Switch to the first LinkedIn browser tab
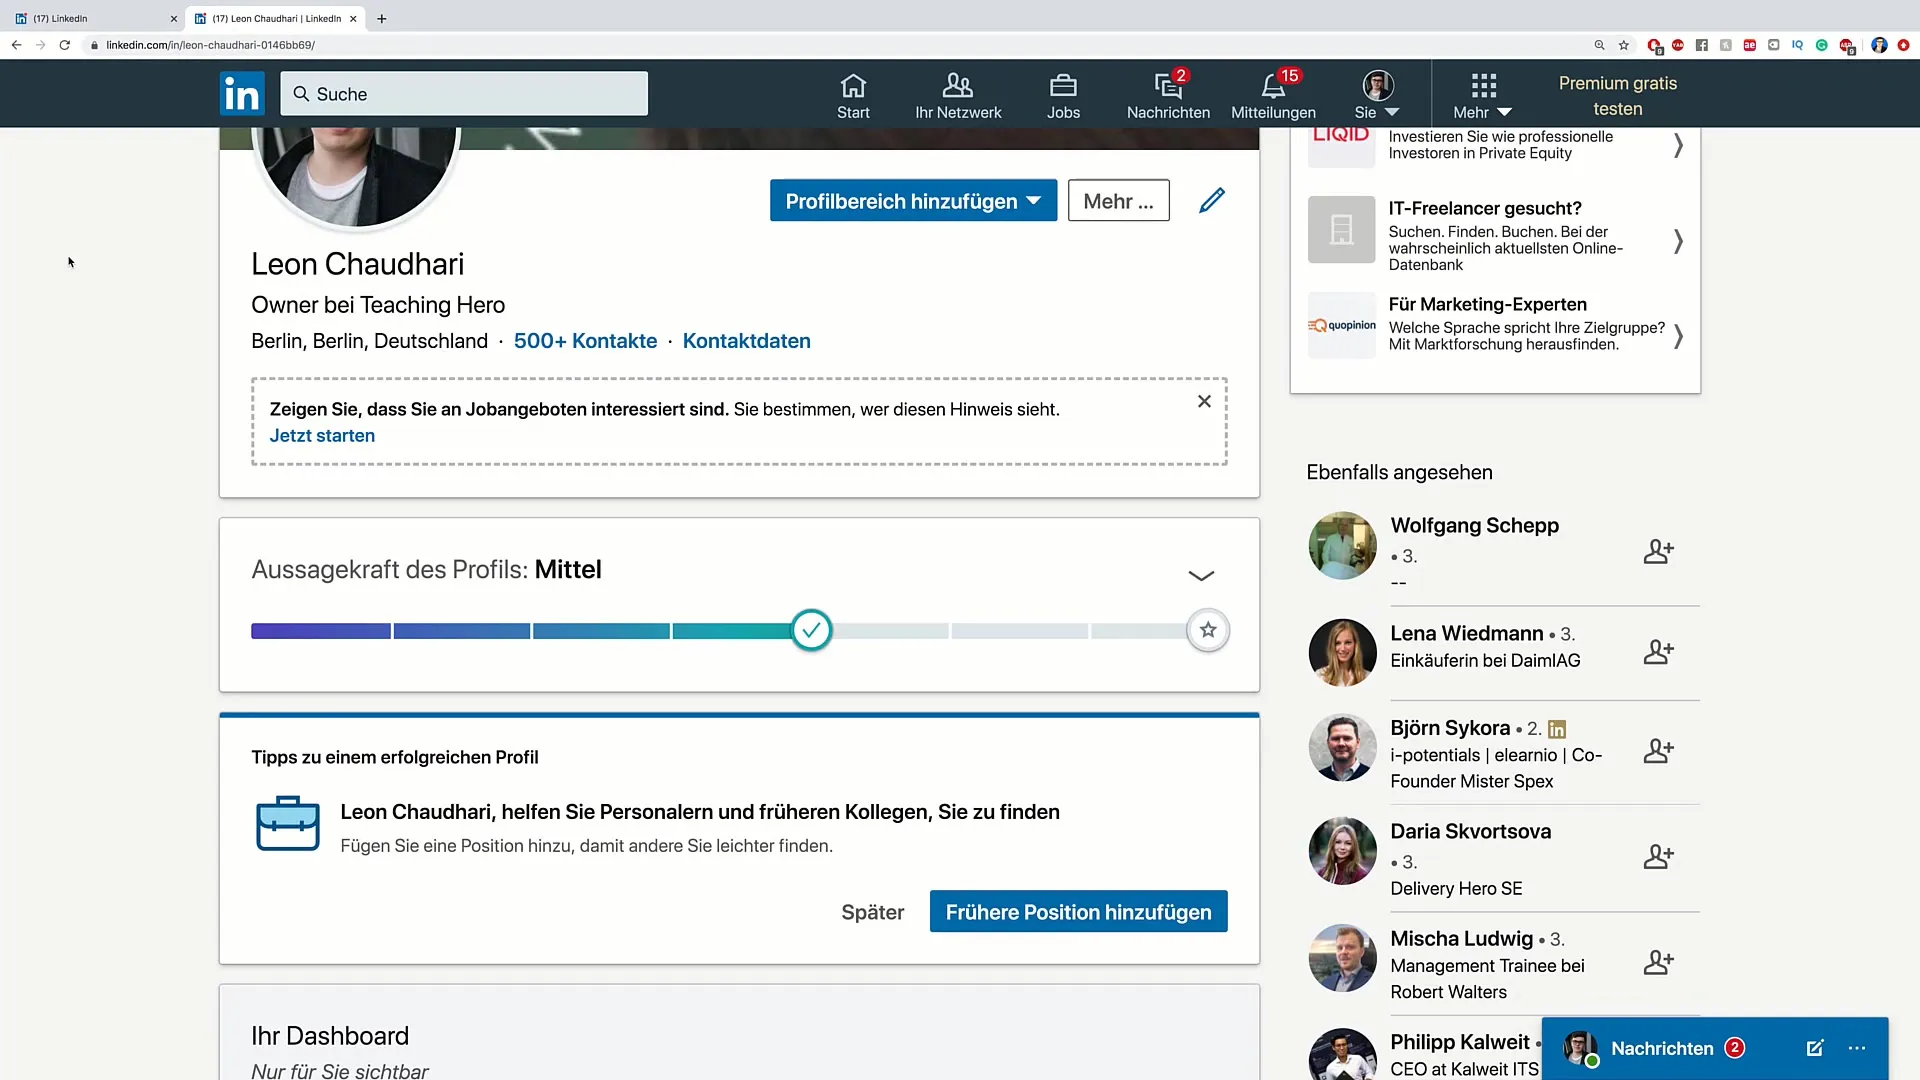Screen dimensions: 1920x1080 (90, 18)
